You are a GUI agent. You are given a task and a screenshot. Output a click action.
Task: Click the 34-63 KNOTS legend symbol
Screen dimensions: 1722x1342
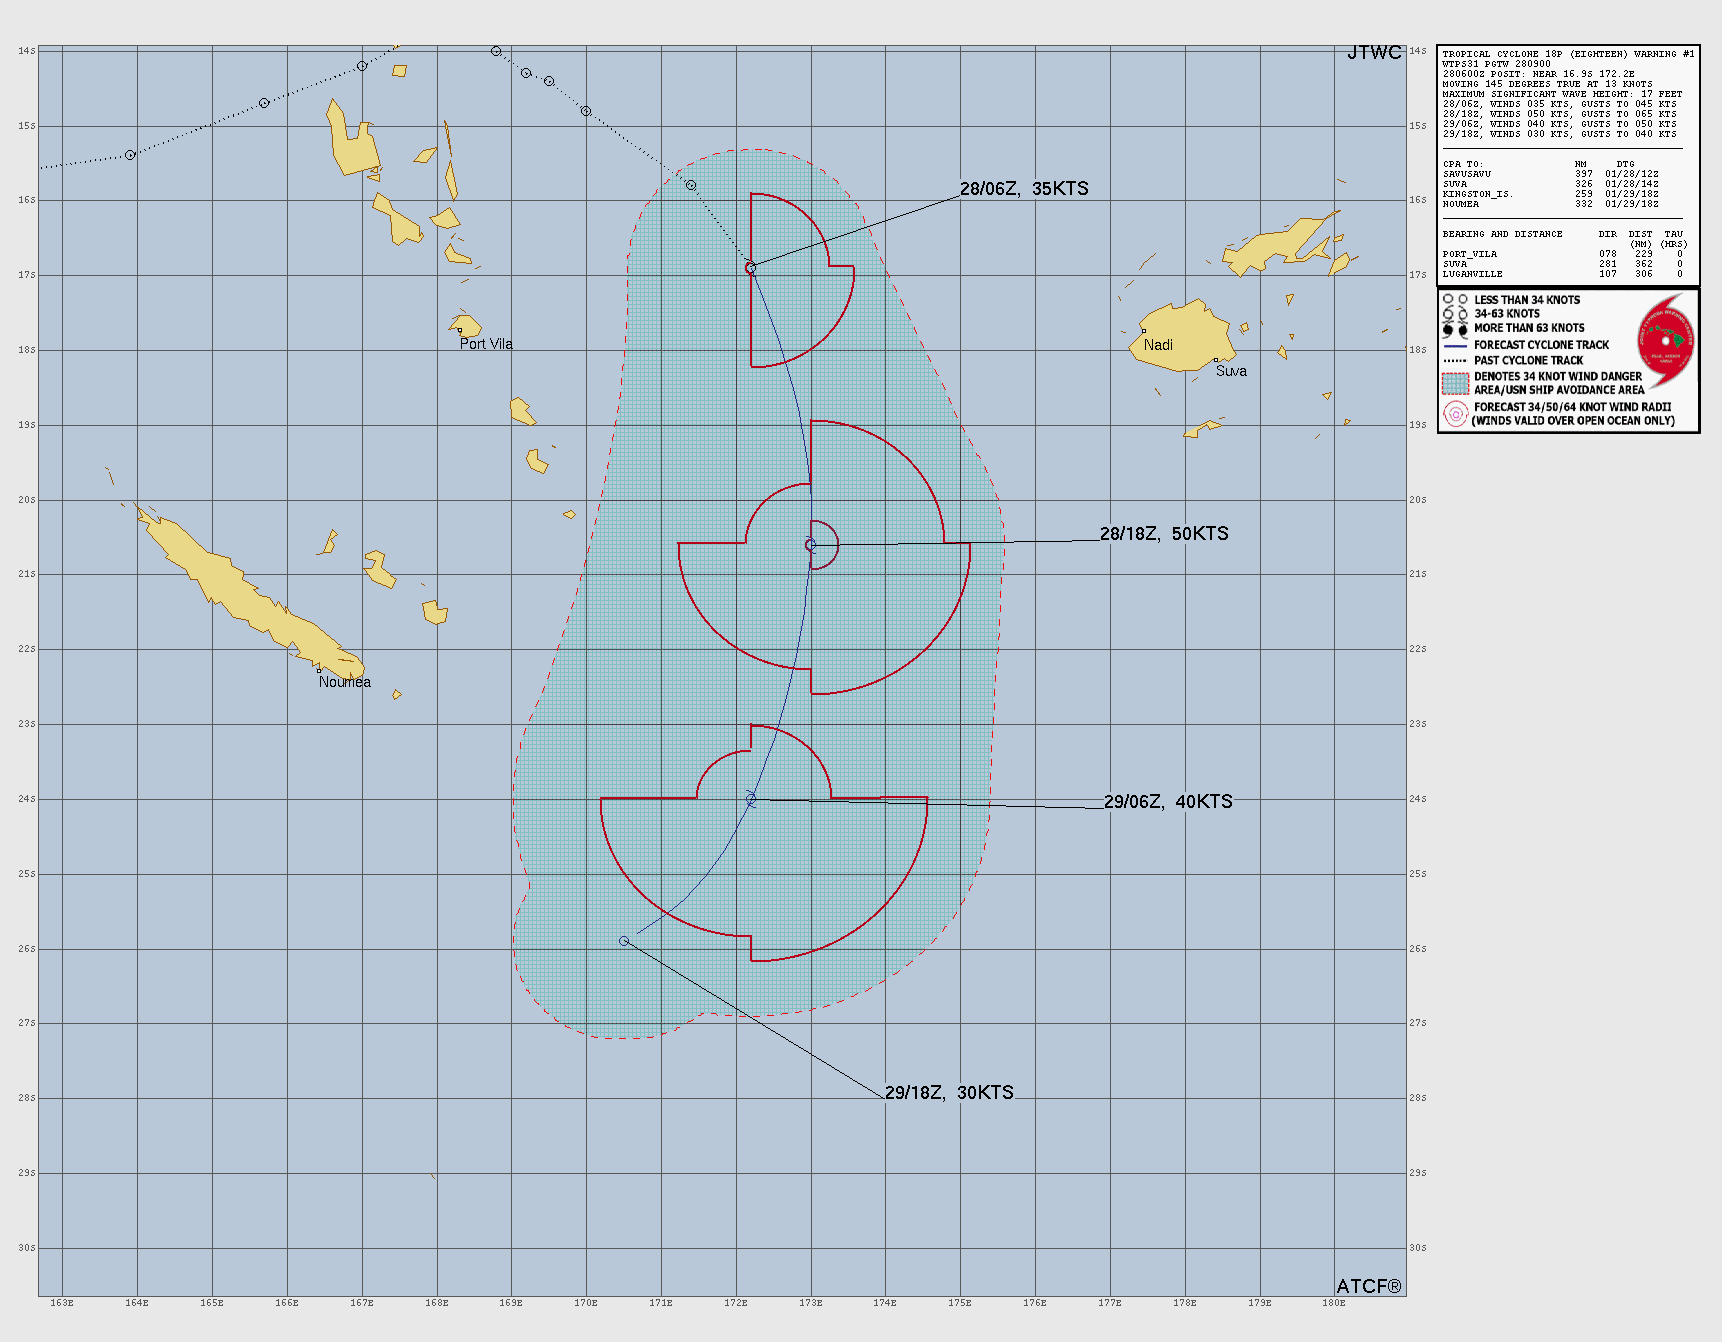point(1455,313)
